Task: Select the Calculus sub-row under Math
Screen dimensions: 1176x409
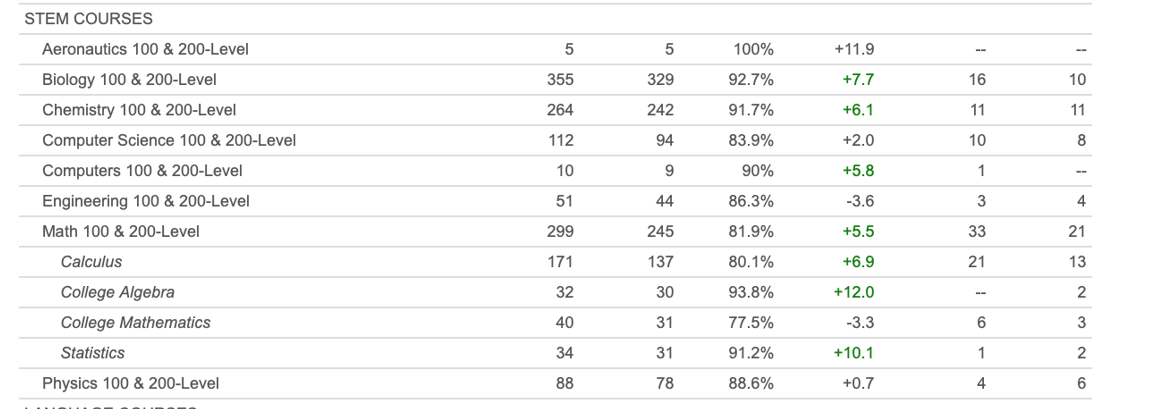Action: coord(91,262)
